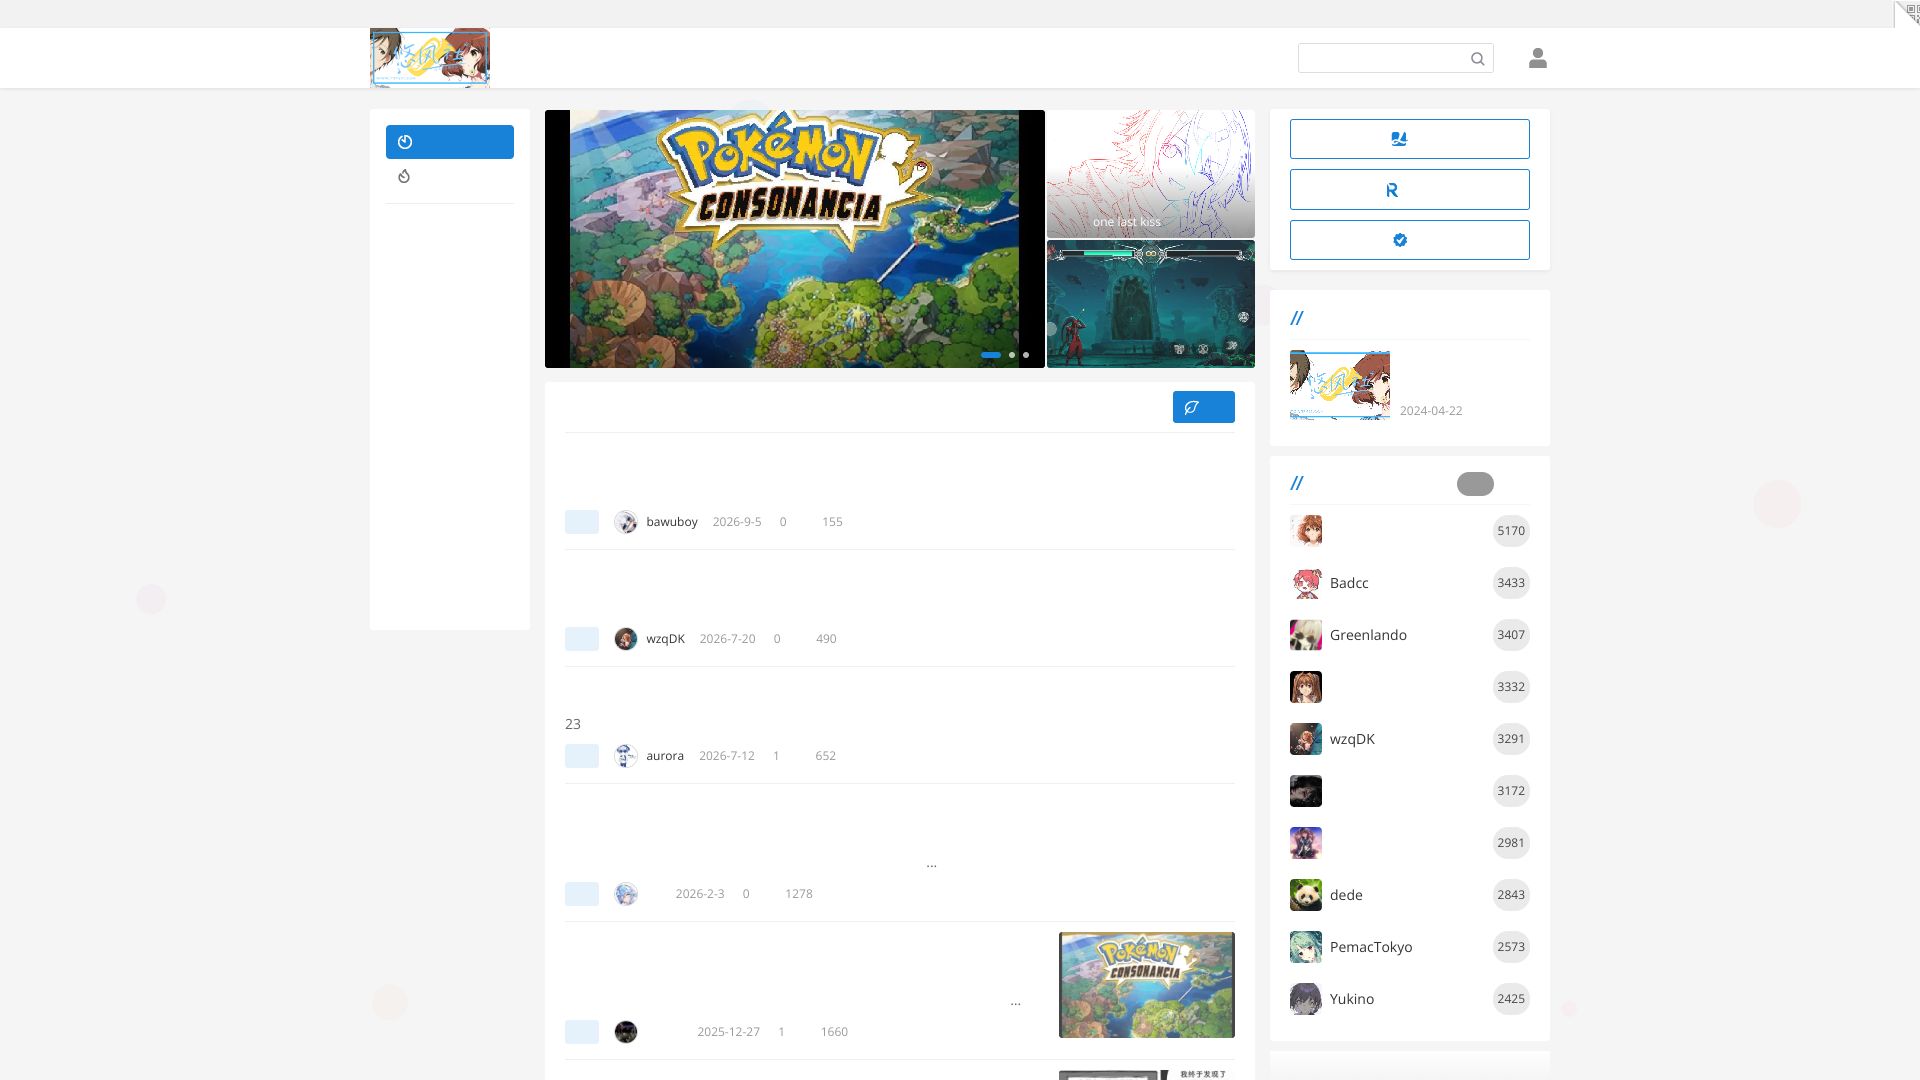
Task: Open Badcc's name in the ranking list
Action: point(1349,583)
